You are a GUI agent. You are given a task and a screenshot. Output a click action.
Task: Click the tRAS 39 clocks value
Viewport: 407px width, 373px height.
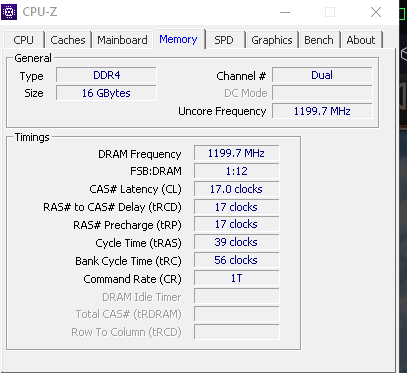tap(236, 242)
